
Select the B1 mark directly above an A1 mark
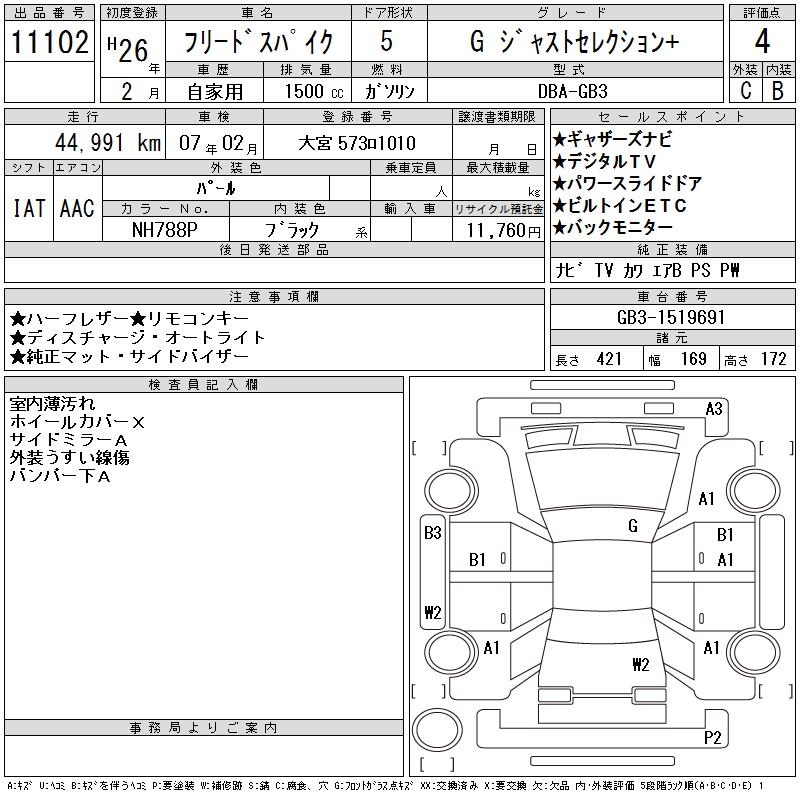725,535
